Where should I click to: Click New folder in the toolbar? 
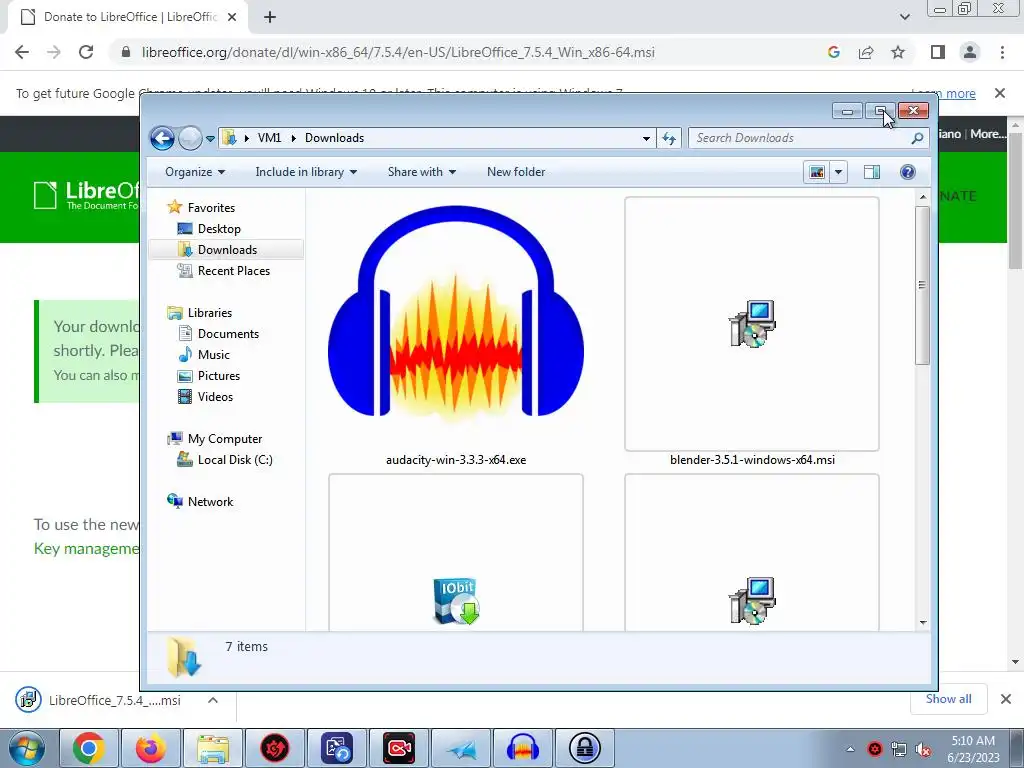pyautogui.click(x=516, y=172)
